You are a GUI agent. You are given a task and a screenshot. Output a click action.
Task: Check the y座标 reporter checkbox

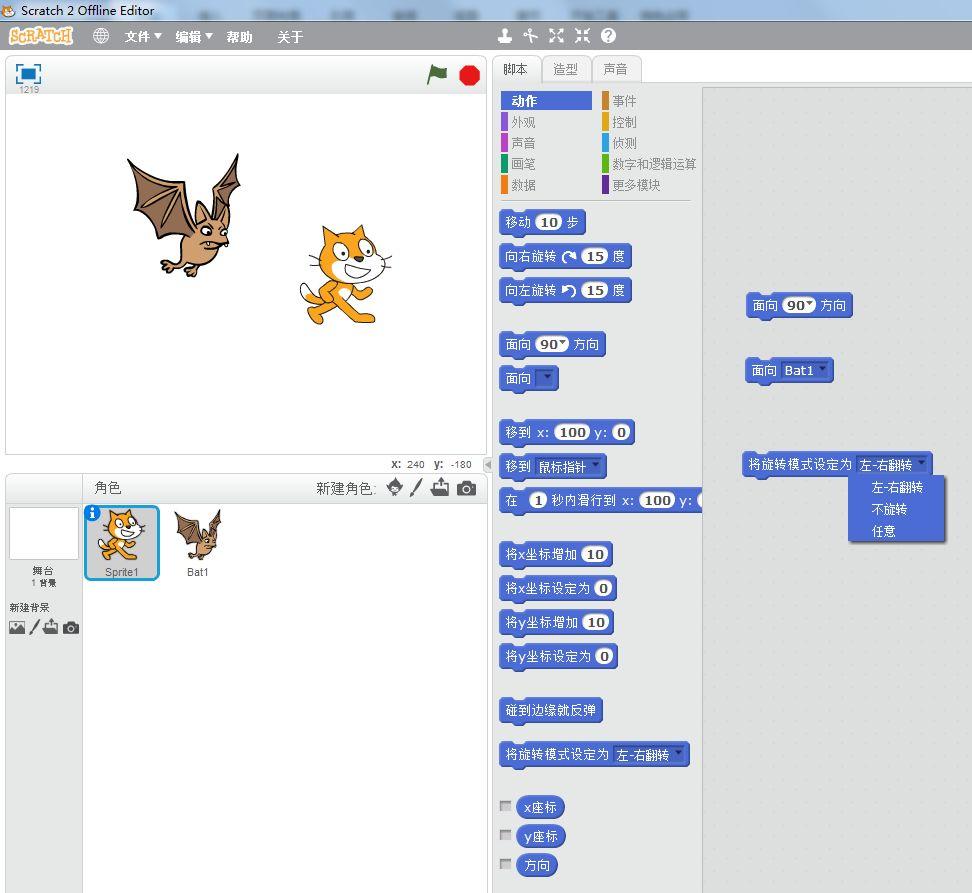pos(506,835)
